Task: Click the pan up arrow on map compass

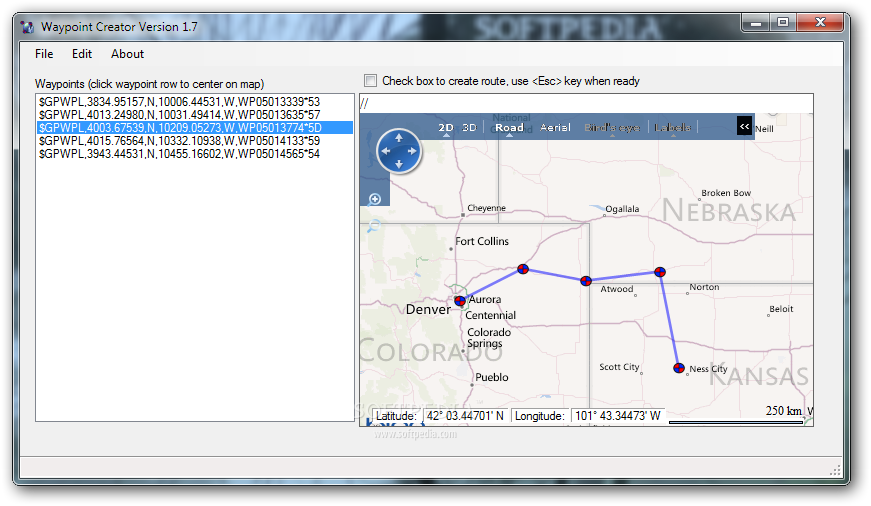Action: tap(398, 138)
